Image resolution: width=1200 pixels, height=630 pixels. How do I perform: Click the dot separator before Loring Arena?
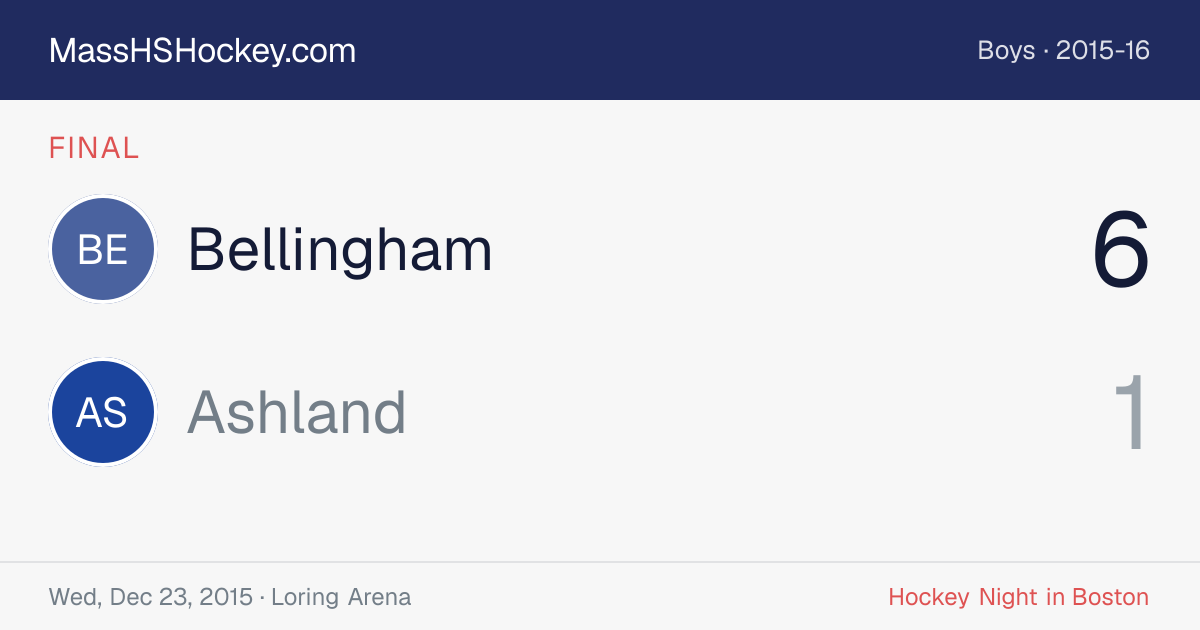coord(262,598)
